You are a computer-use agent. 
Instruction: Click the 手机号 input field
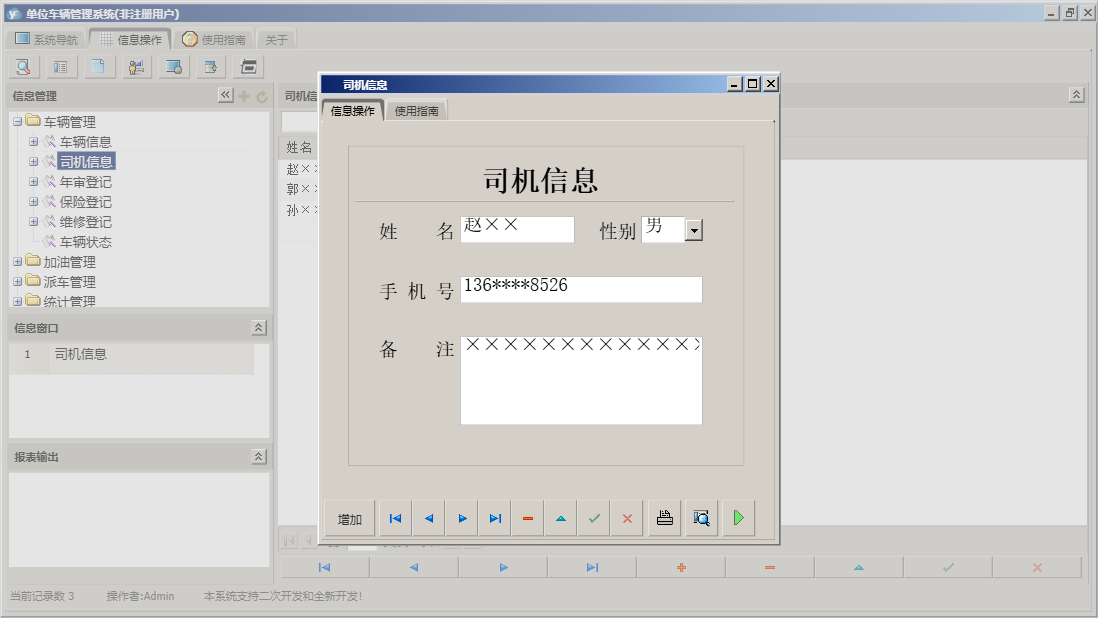click(581, 290)
